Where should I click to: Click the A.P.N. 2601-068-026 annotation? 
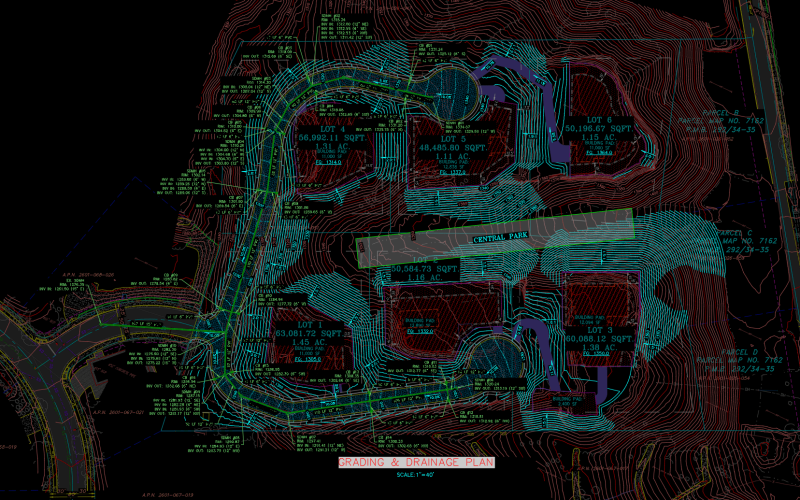(x=89, y=274)
